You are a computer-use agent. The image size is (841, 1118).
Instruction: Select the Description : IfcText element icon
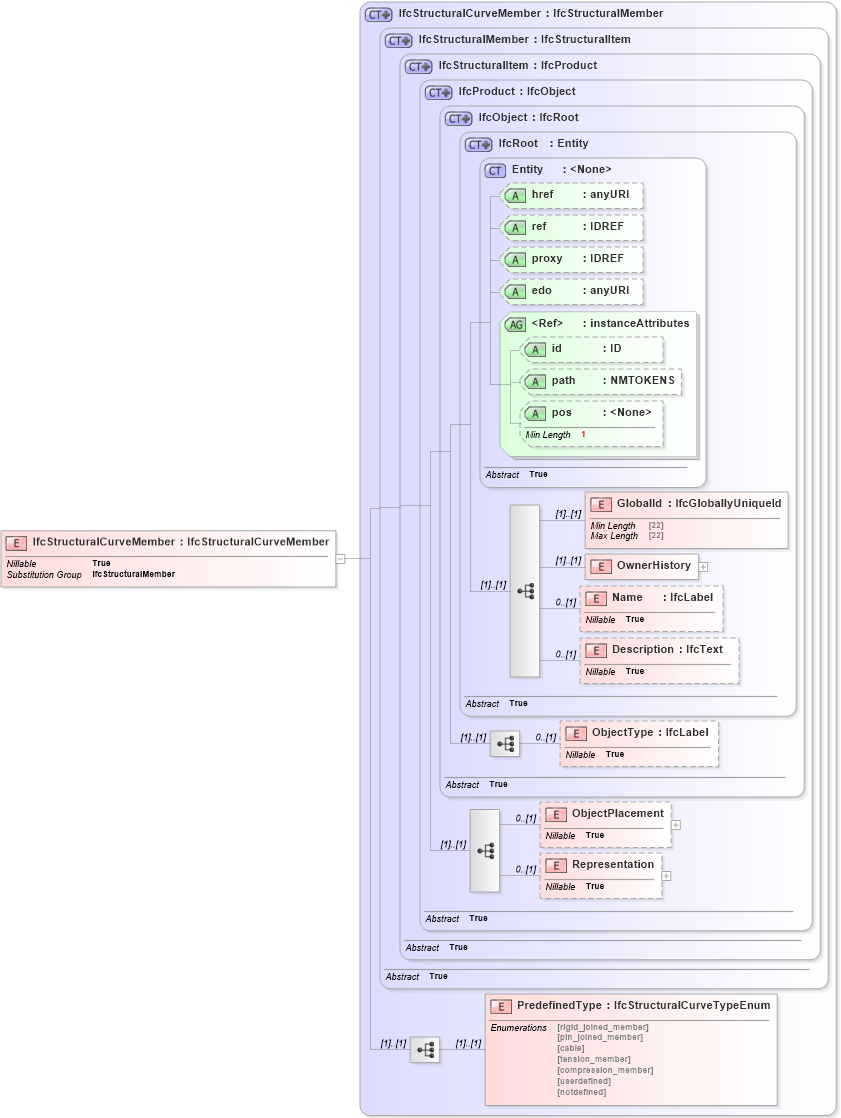click(597, 649)
